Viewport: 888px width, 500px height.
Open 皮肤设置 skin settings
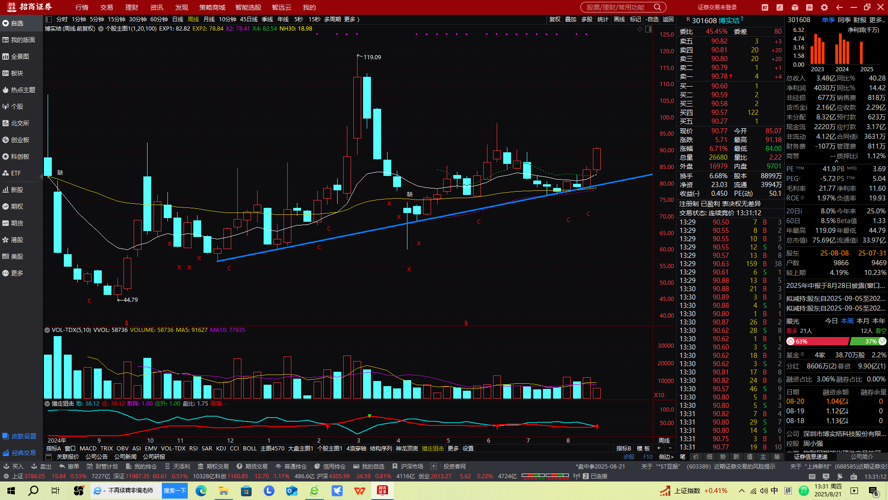pos(20,436)
